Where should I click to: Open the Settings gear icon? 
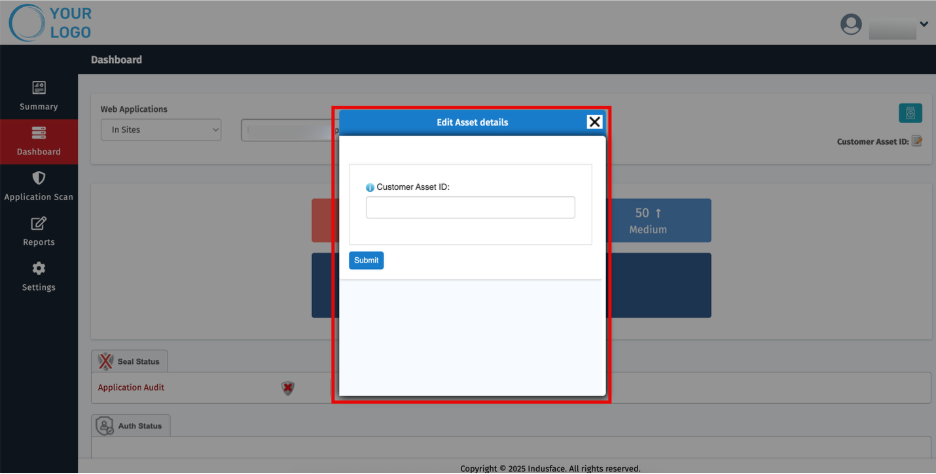point(39,268)
